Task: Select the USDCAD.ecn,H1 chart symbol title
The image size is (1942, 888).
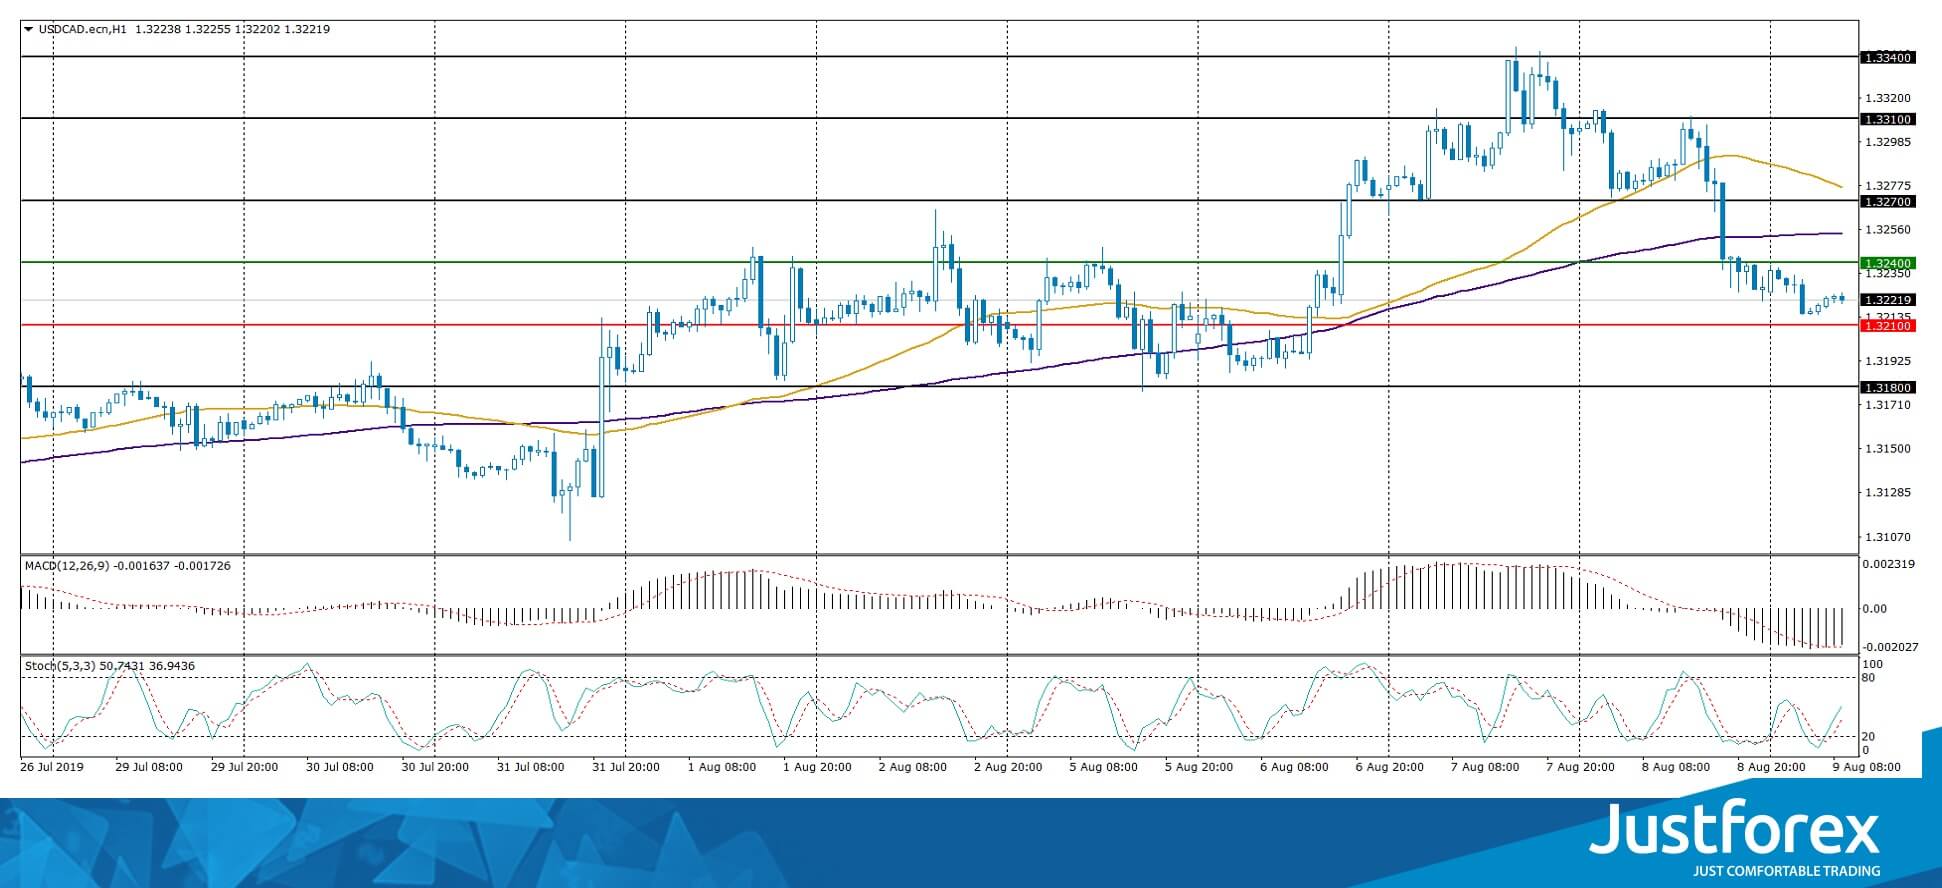Action: click(83, 30)
